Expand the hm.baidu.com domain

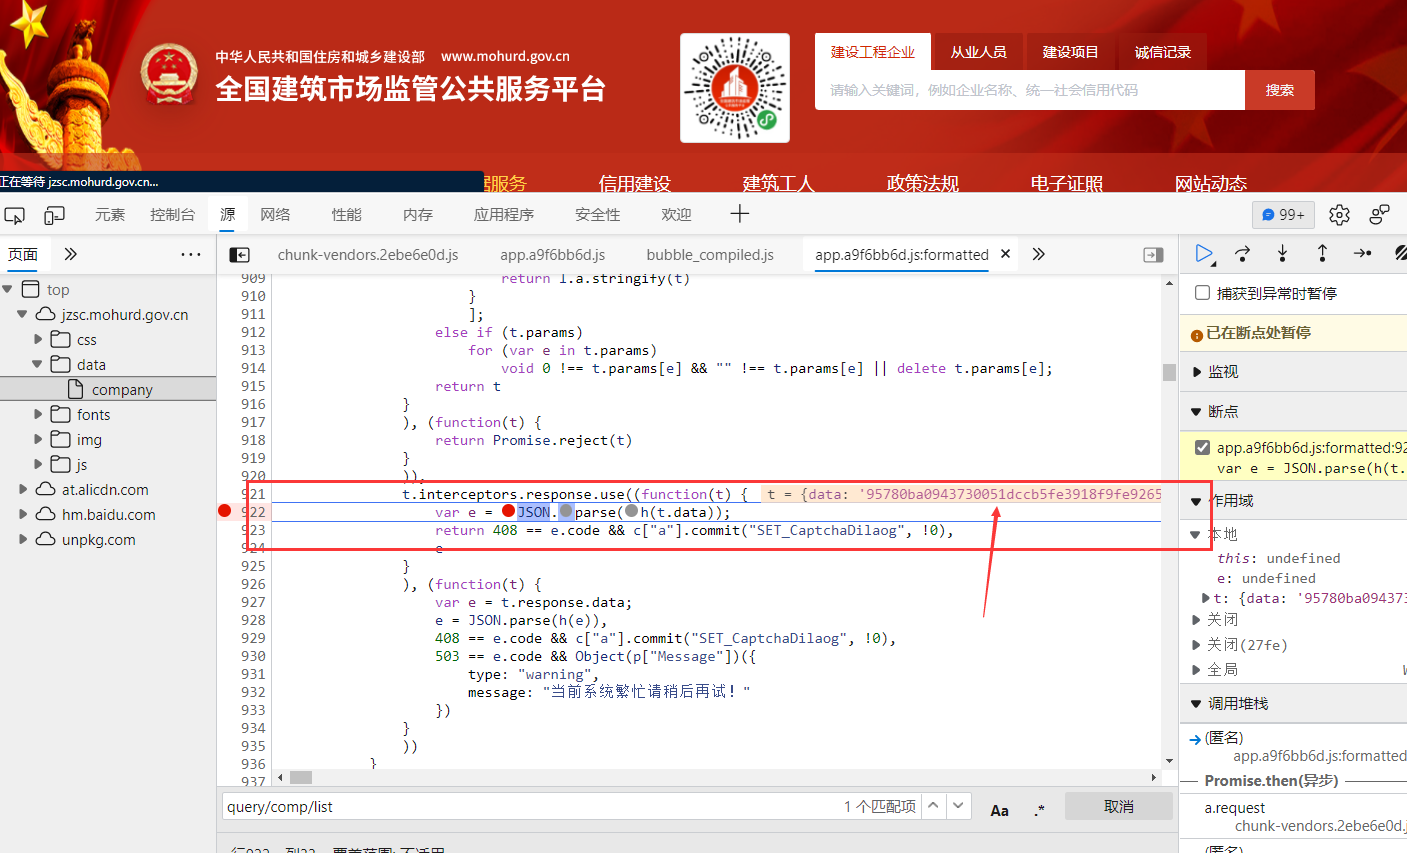[22, 515]
